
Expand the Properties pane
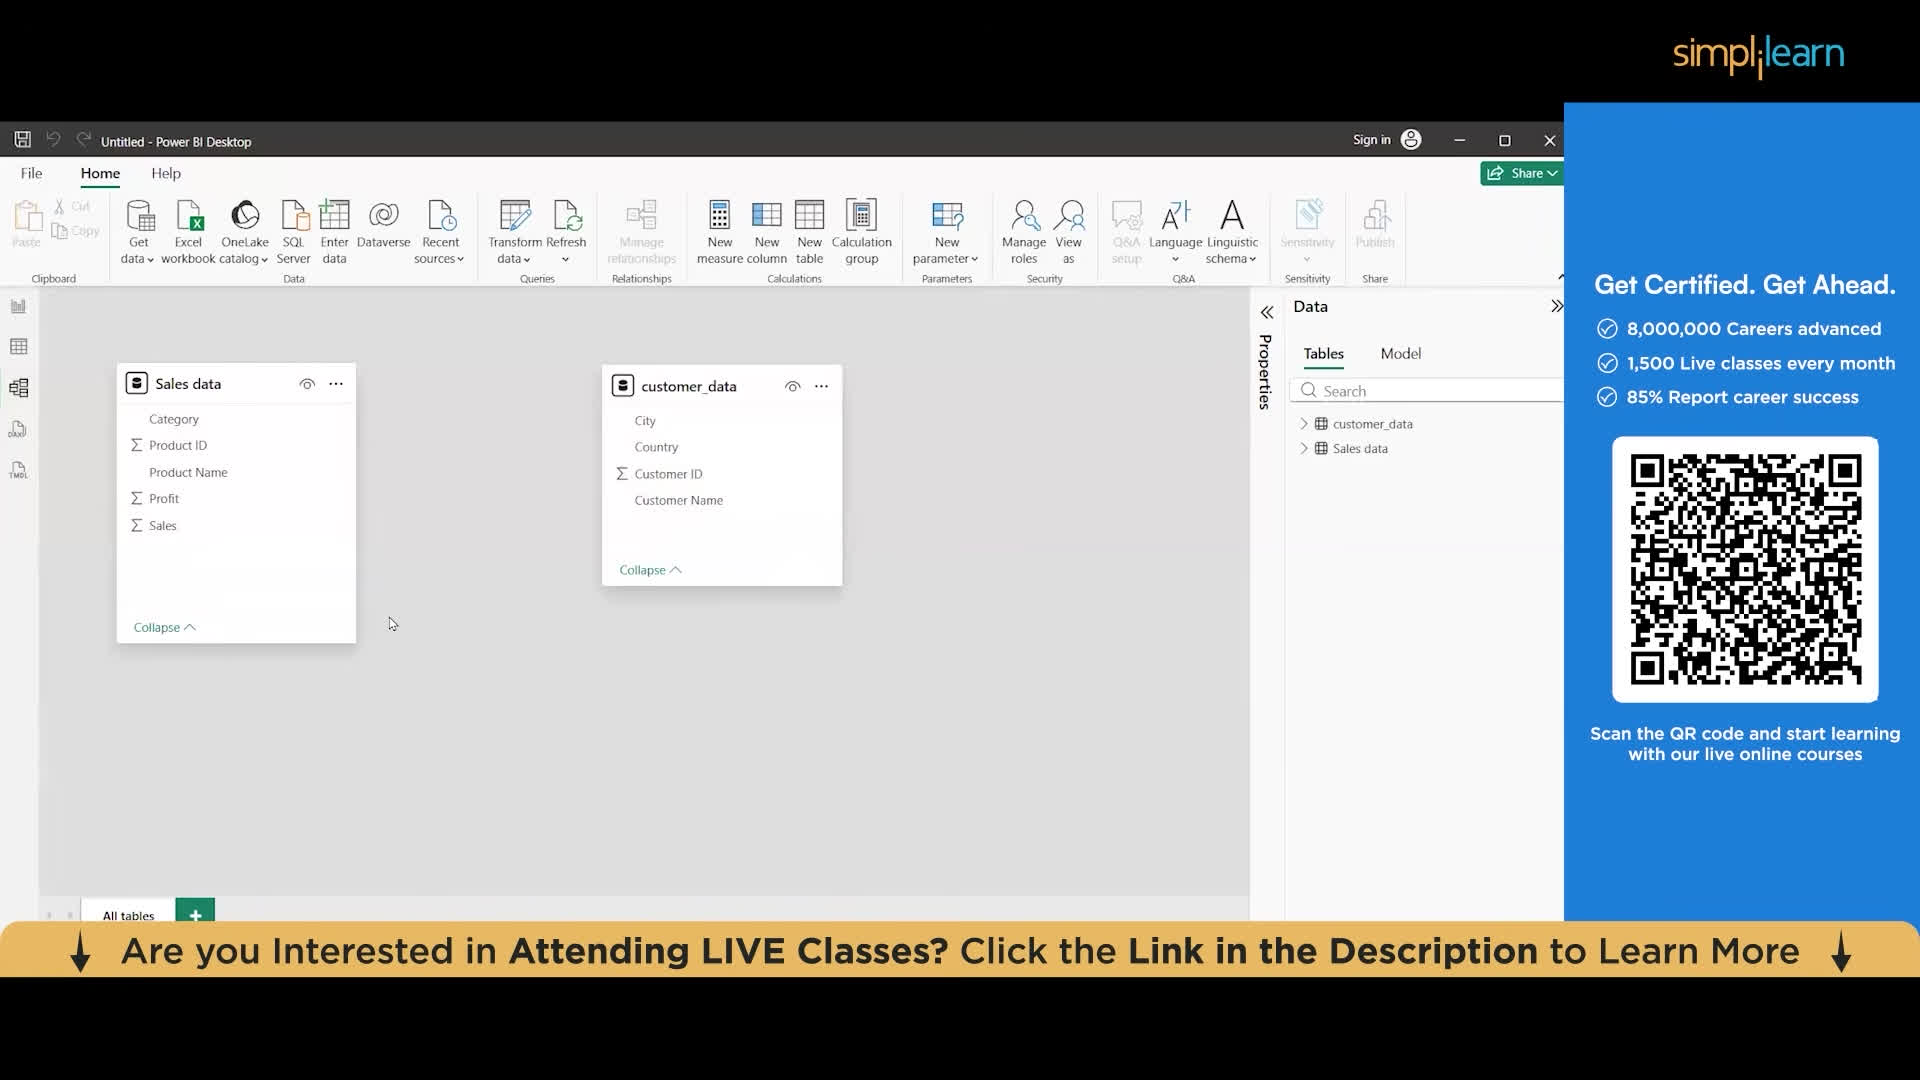coord(1267,313)
